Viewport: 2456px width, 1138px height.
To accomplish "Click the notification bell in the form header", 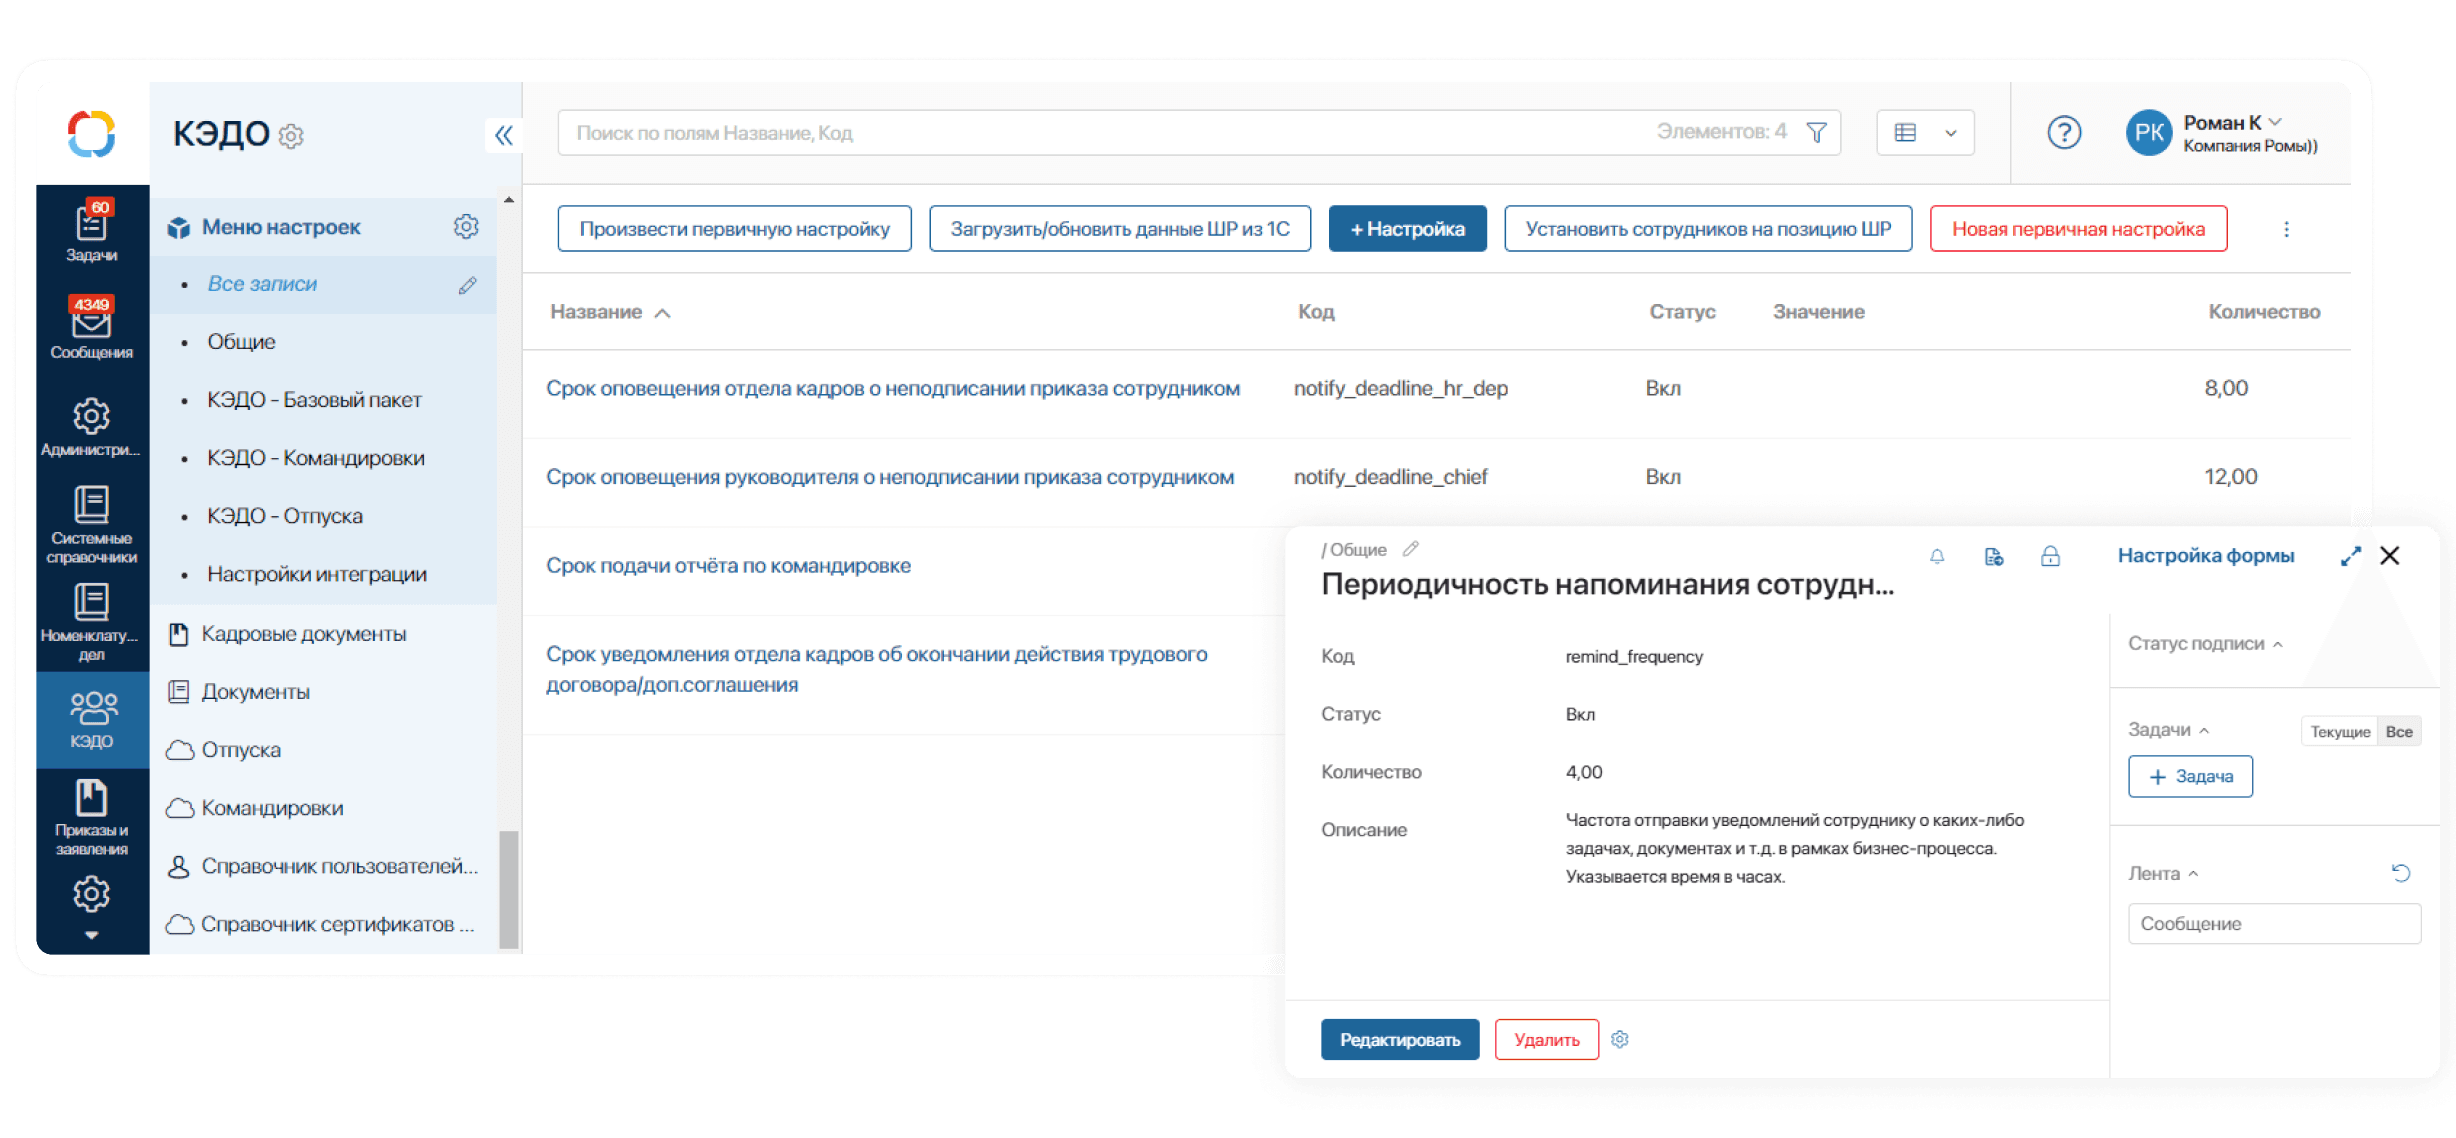I will 1937,556.
